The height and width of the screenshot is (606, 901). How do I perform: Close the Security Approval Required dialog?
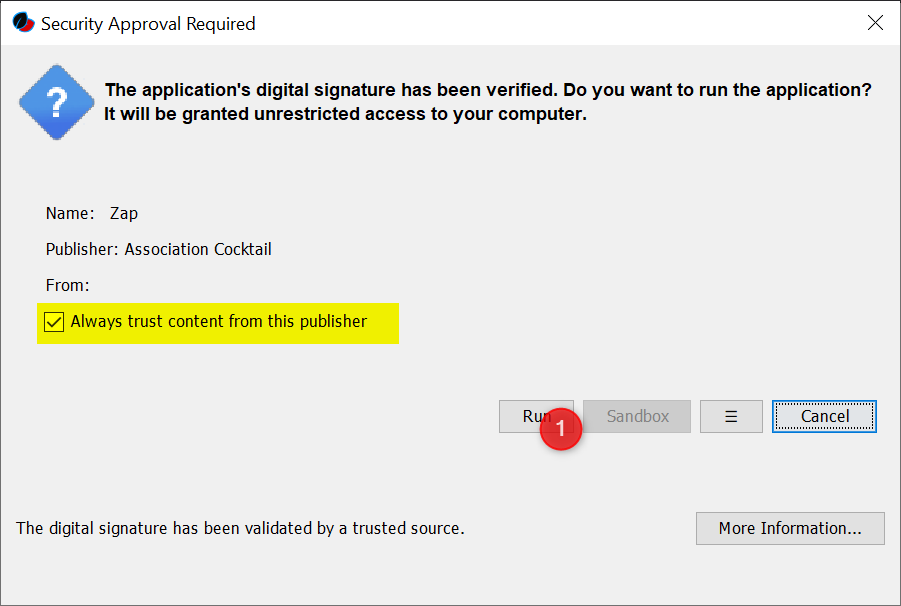click(875, 22)
